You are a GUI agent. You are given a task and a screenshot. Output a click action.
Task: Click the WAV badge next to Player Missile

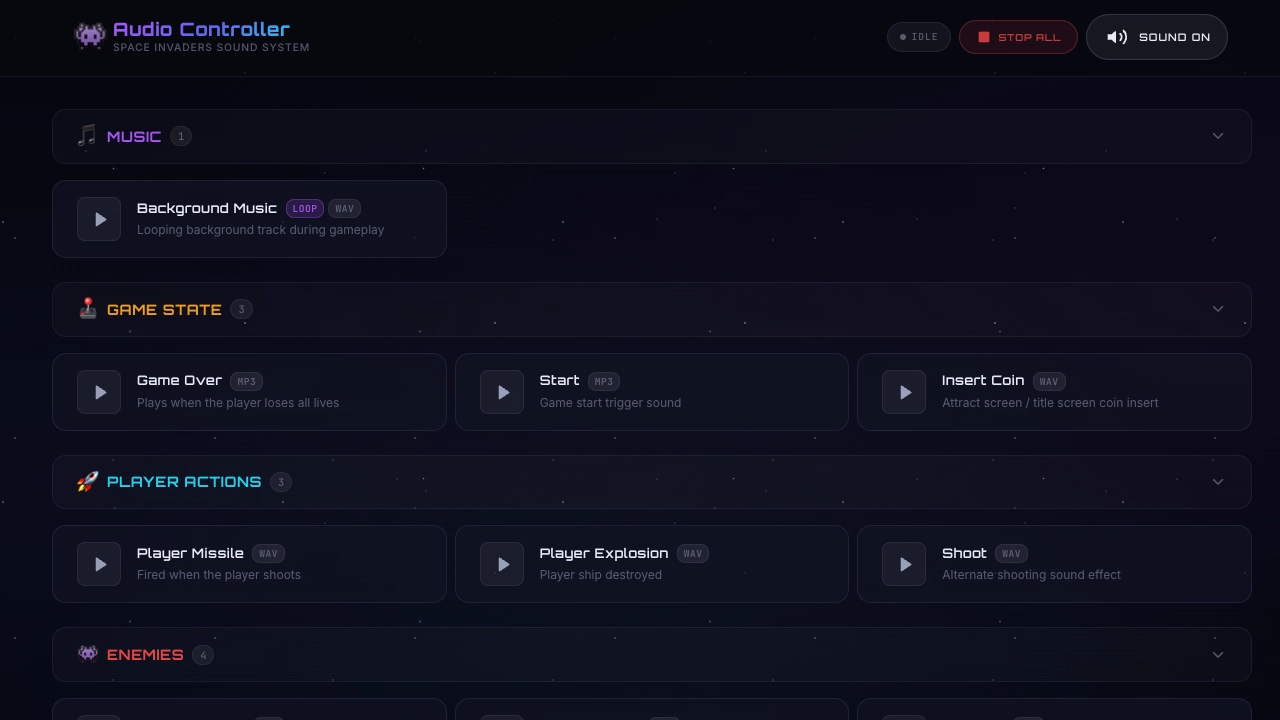tap(268, 554)
